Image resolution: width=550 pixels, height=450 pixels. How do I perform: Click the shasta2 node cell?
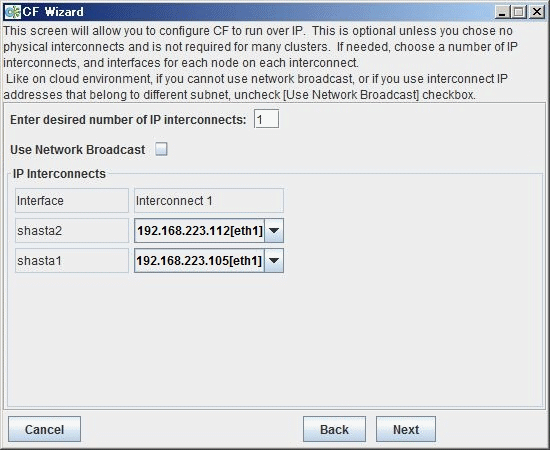[72, 230]
